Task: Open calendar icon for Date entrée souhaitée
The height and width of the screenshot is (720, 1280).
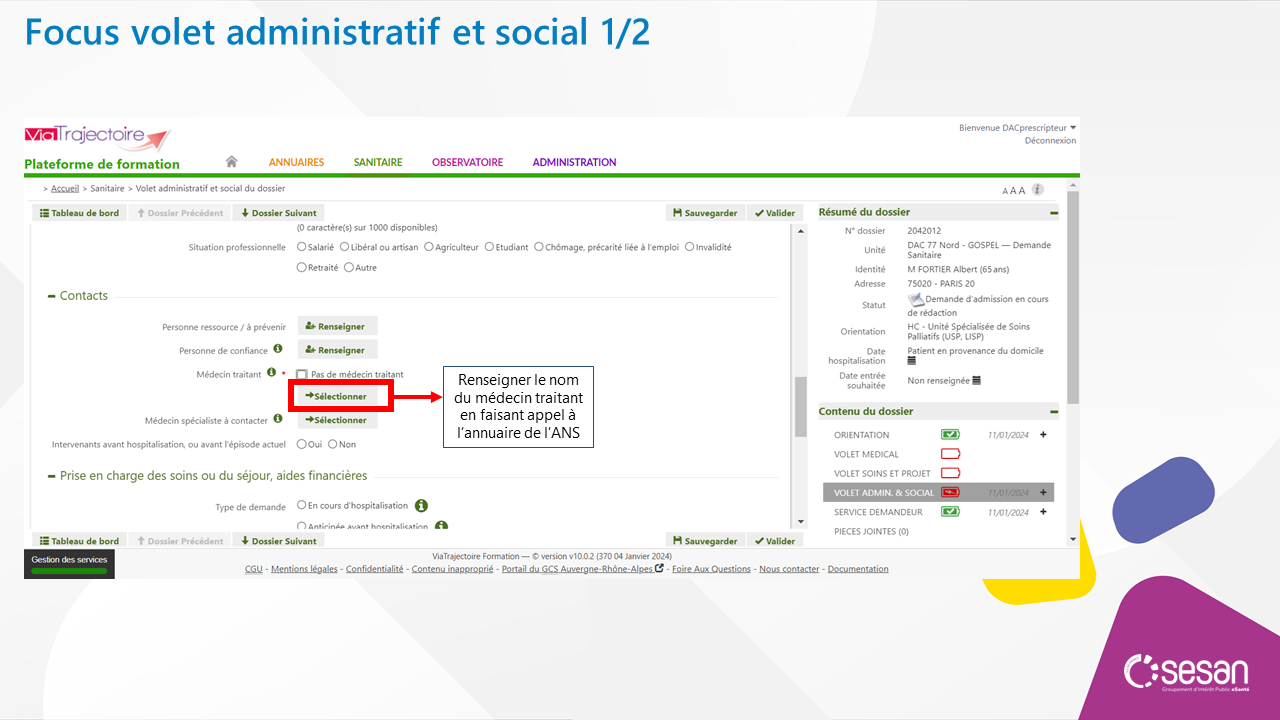Action: pos(976,380)
